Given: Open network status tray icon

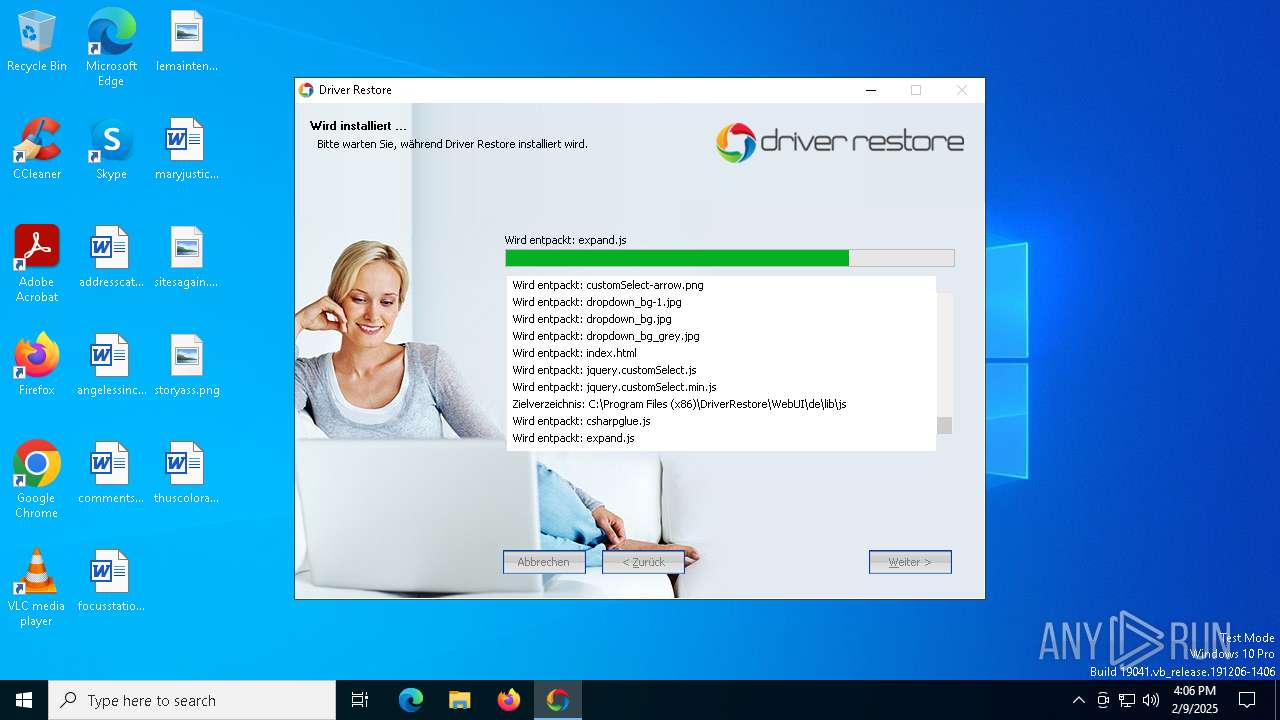Looking at the screenshot, I should tap(1127, 700).
